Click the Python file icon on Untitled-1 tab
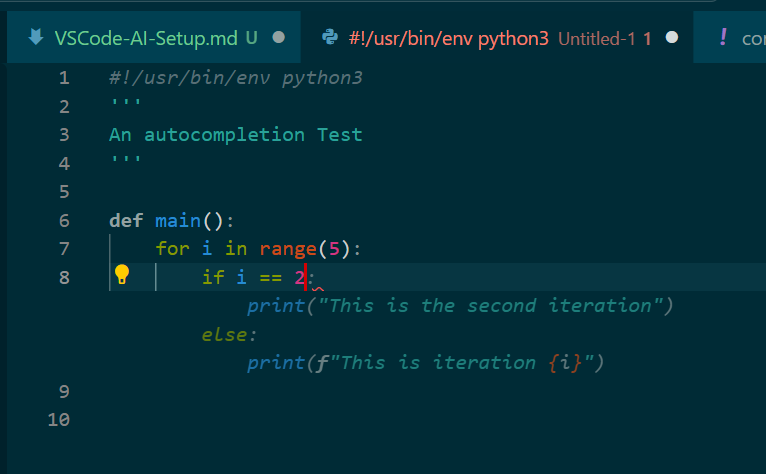766x474 pixels. [x=329, y=38]
